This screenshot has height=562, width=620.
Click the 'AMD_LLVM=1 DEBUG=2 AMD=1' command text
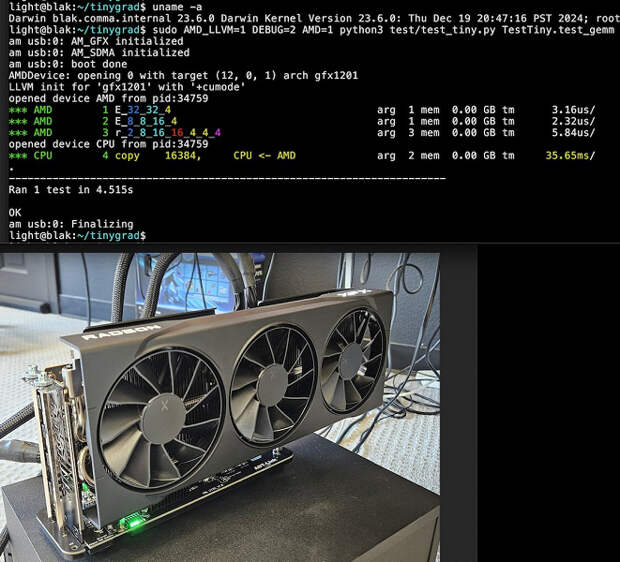258,30
